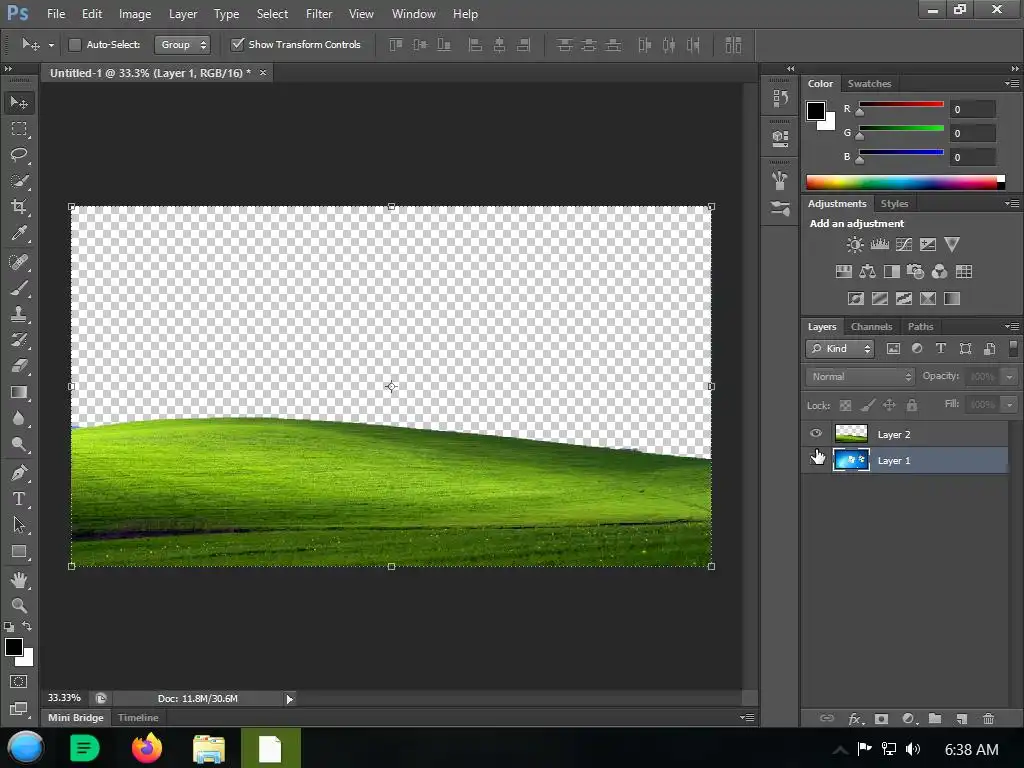Toggle lock transparent pixels
The height and width of the screenshot is (768, 1024).
[845, 405]
